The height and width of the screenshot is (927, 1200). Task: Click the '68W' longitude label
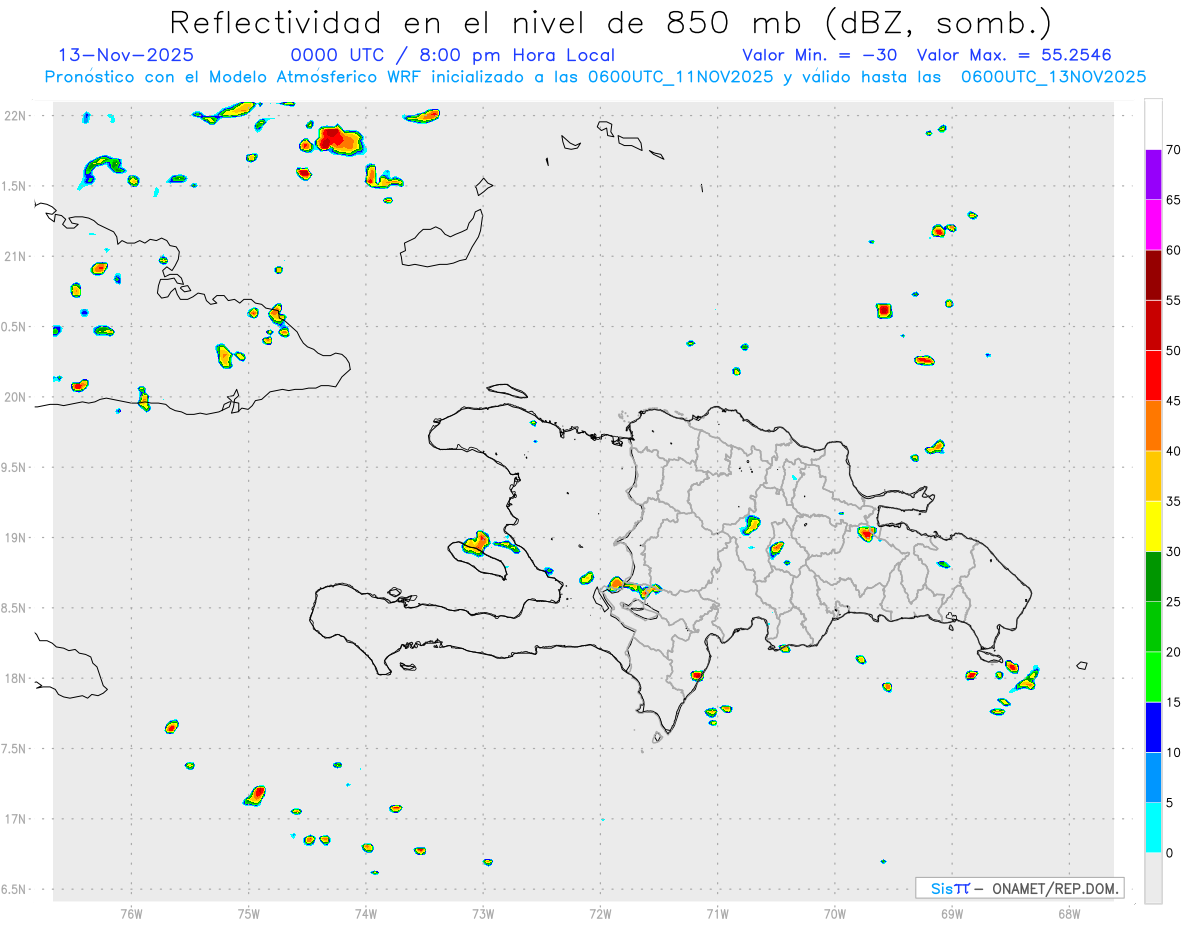tap(1069, 913)
